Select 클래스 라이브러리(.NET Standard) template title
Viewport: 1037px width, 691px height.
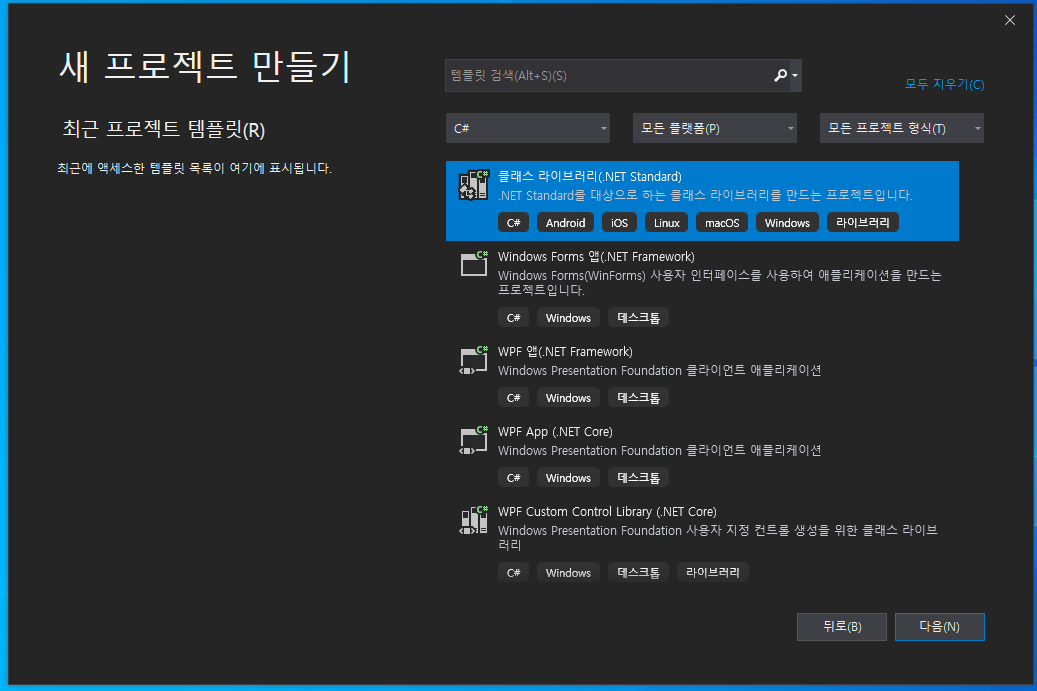click(x=589, y=177)
